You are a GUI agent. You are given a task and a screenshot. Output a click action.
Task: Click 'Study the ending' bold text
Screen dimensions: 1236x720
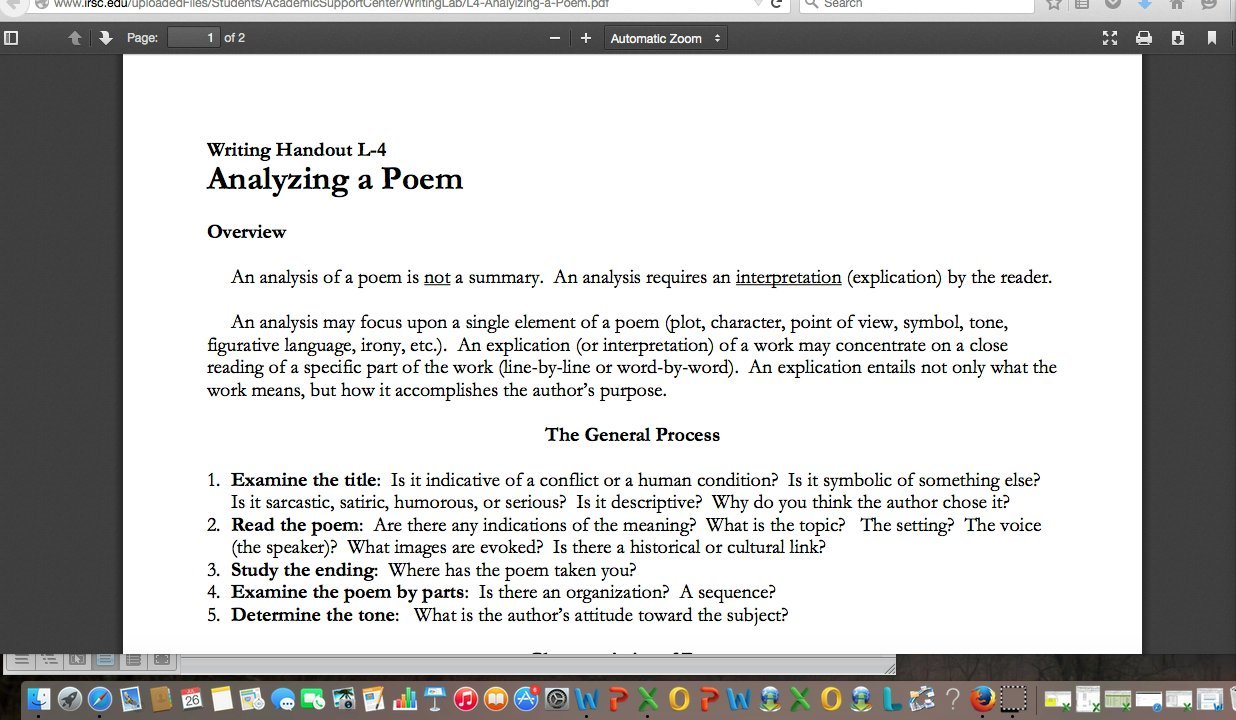[304, 570]
